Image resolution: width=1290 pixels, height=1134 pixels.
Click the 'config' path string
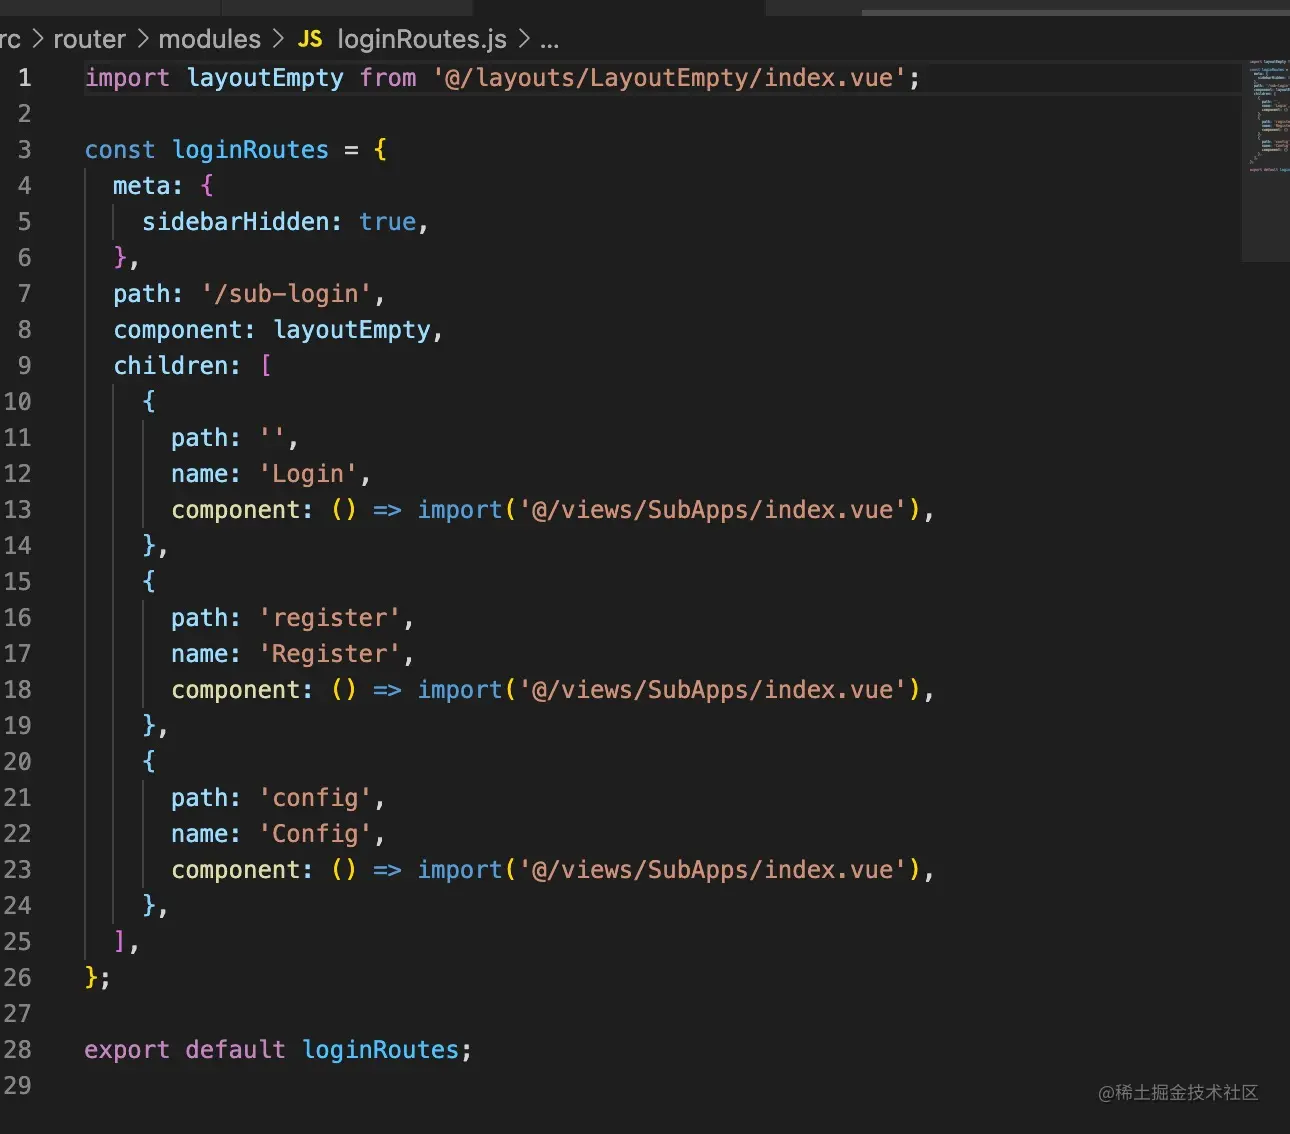315,798
